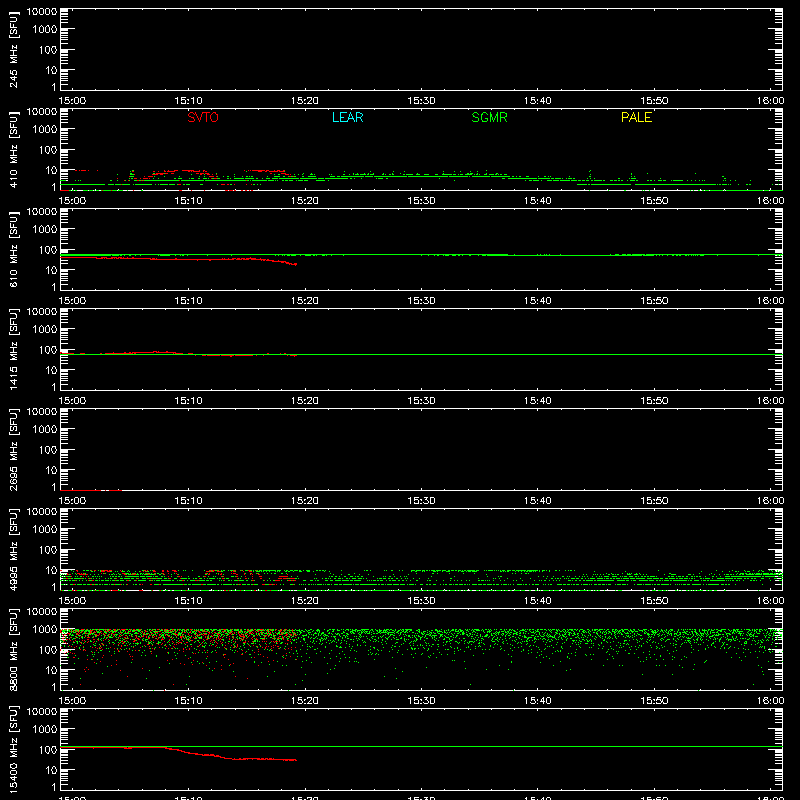
Task: Click 15:20 time label beneath 410 MHz panel
Action: pos(305,201)
